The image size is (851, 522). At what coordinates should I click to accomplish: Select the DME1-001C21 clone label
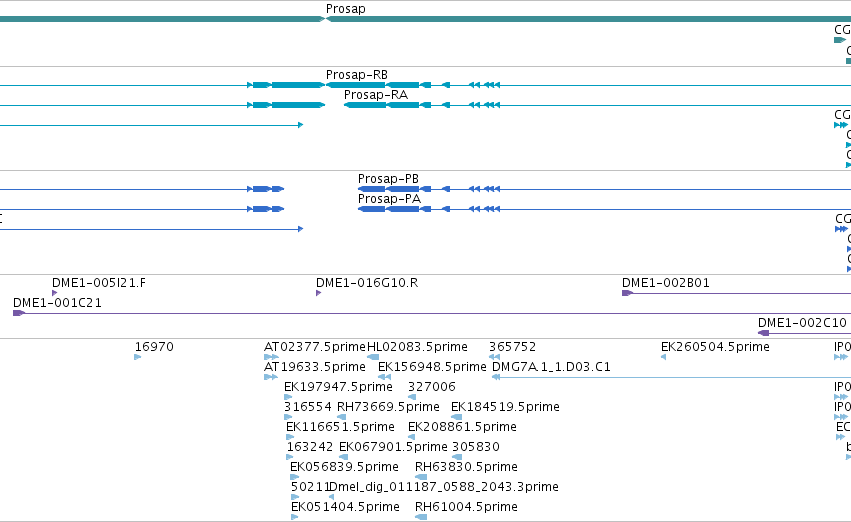click(x=57, y=303)
